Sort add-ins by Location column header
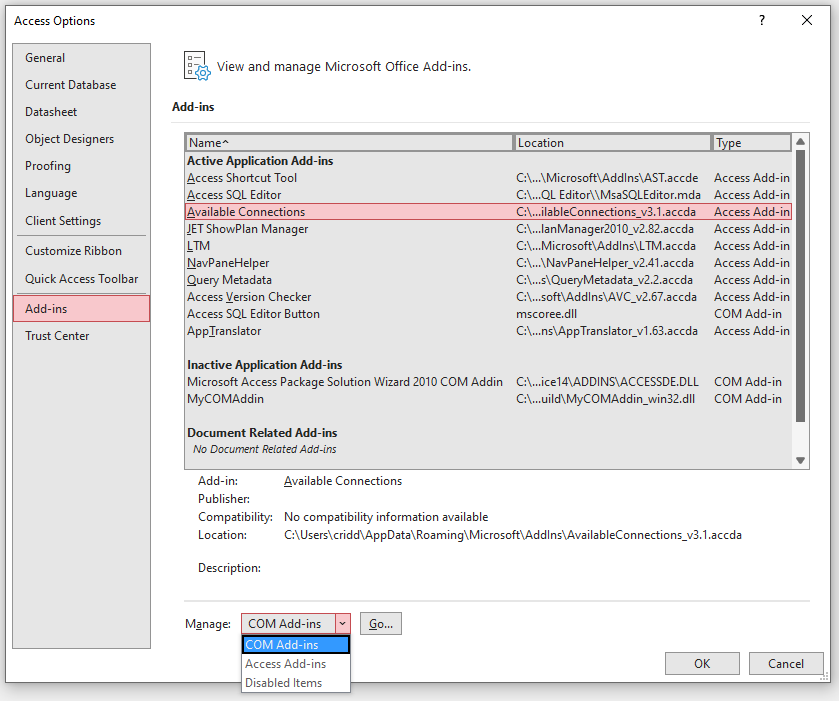The width and height of the screenshot is (839, 701). [x=612, y=143]
